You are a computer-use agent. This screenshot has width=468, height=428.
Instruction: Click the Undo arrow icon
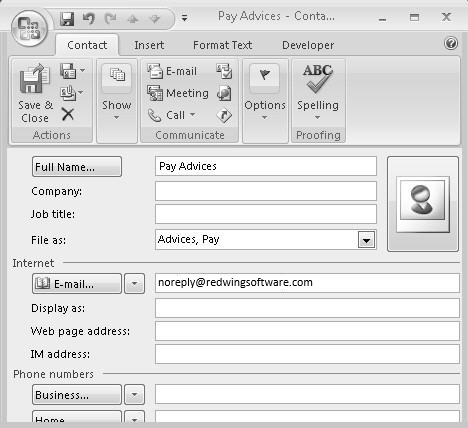(88, 18)
